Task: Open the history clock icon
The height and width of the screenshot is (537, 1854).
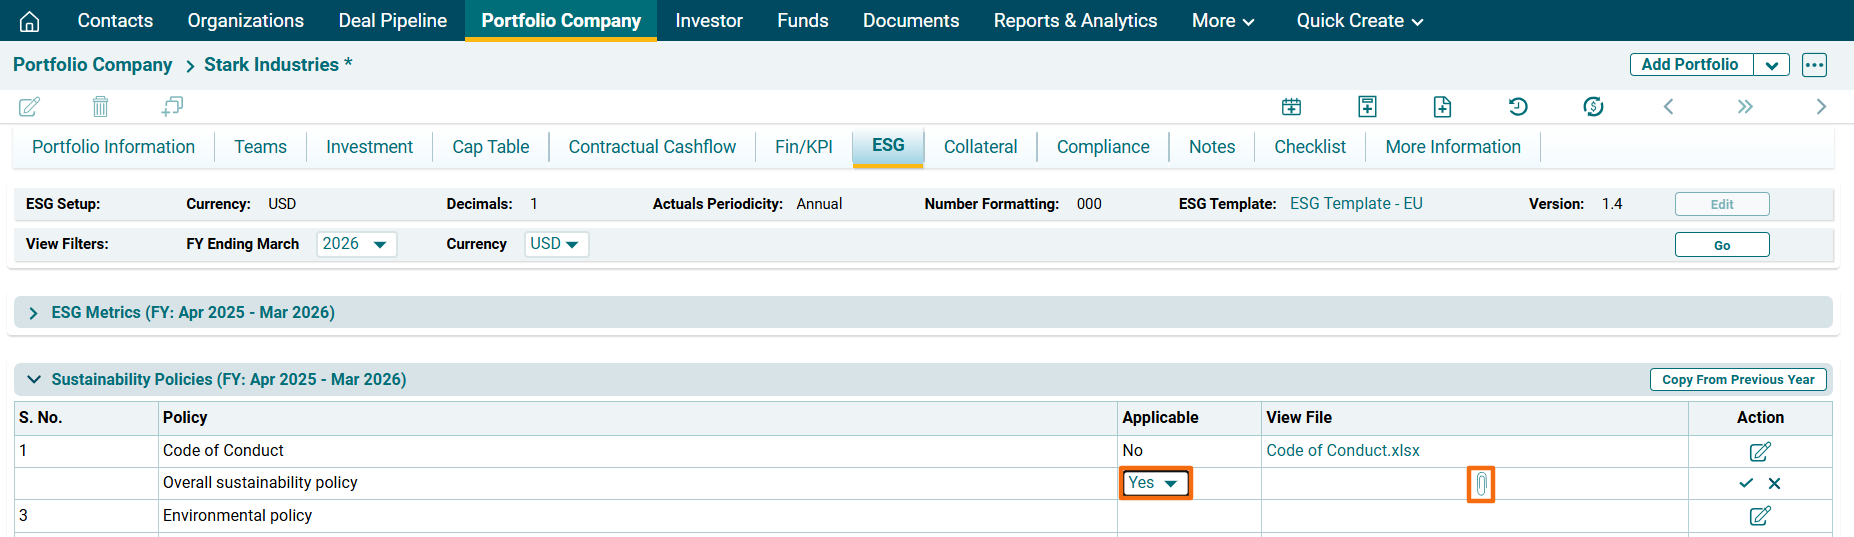Action: [x=1518, y=106]
